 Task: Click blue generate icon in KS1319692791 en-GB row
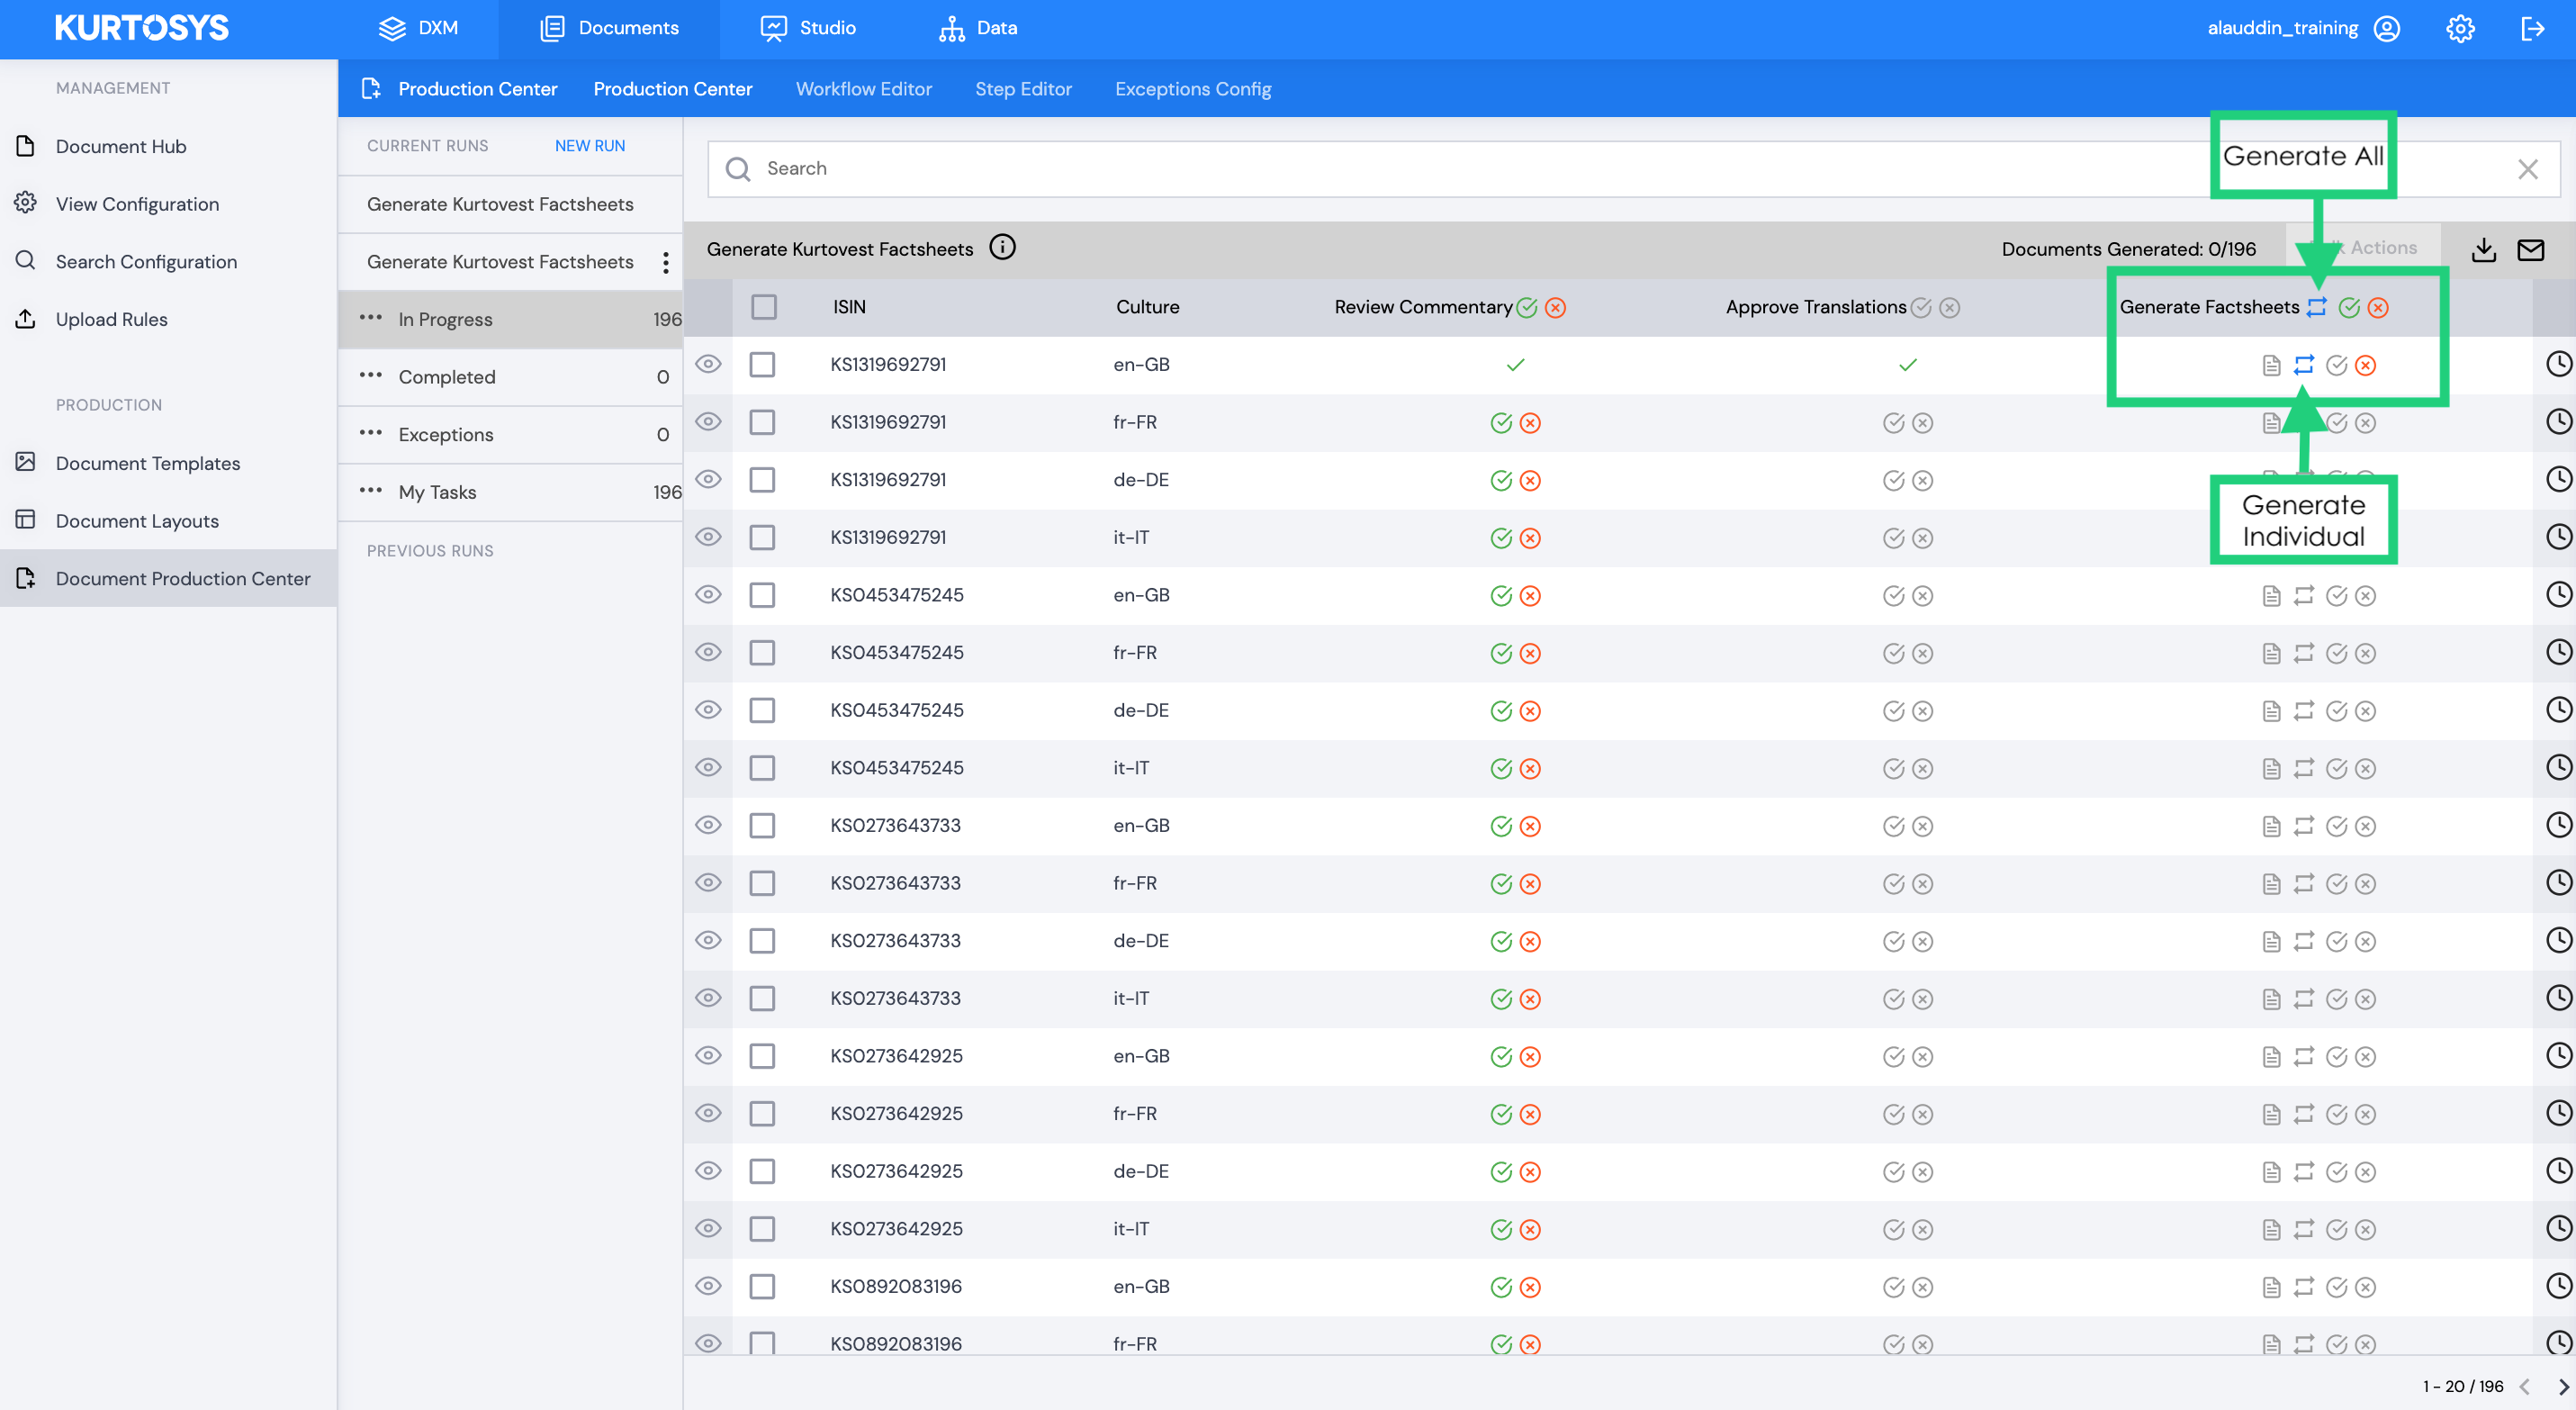[x=2304, y=365]
